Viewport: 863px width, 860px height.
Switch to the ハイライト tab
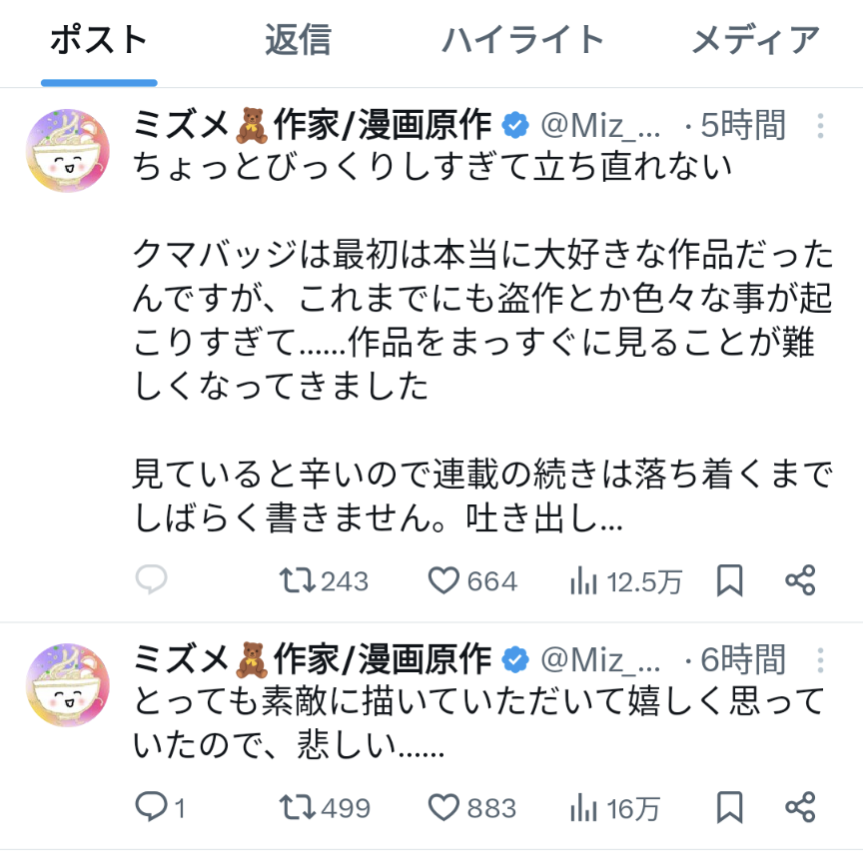point(523,40)
